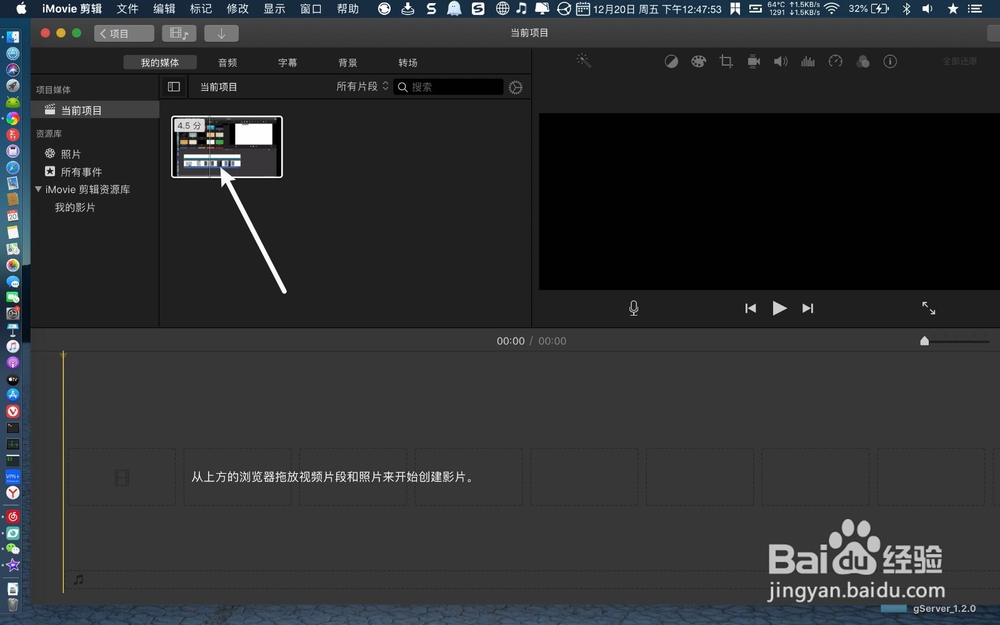Toggle fullscreen preview mode

coord(928,308)
